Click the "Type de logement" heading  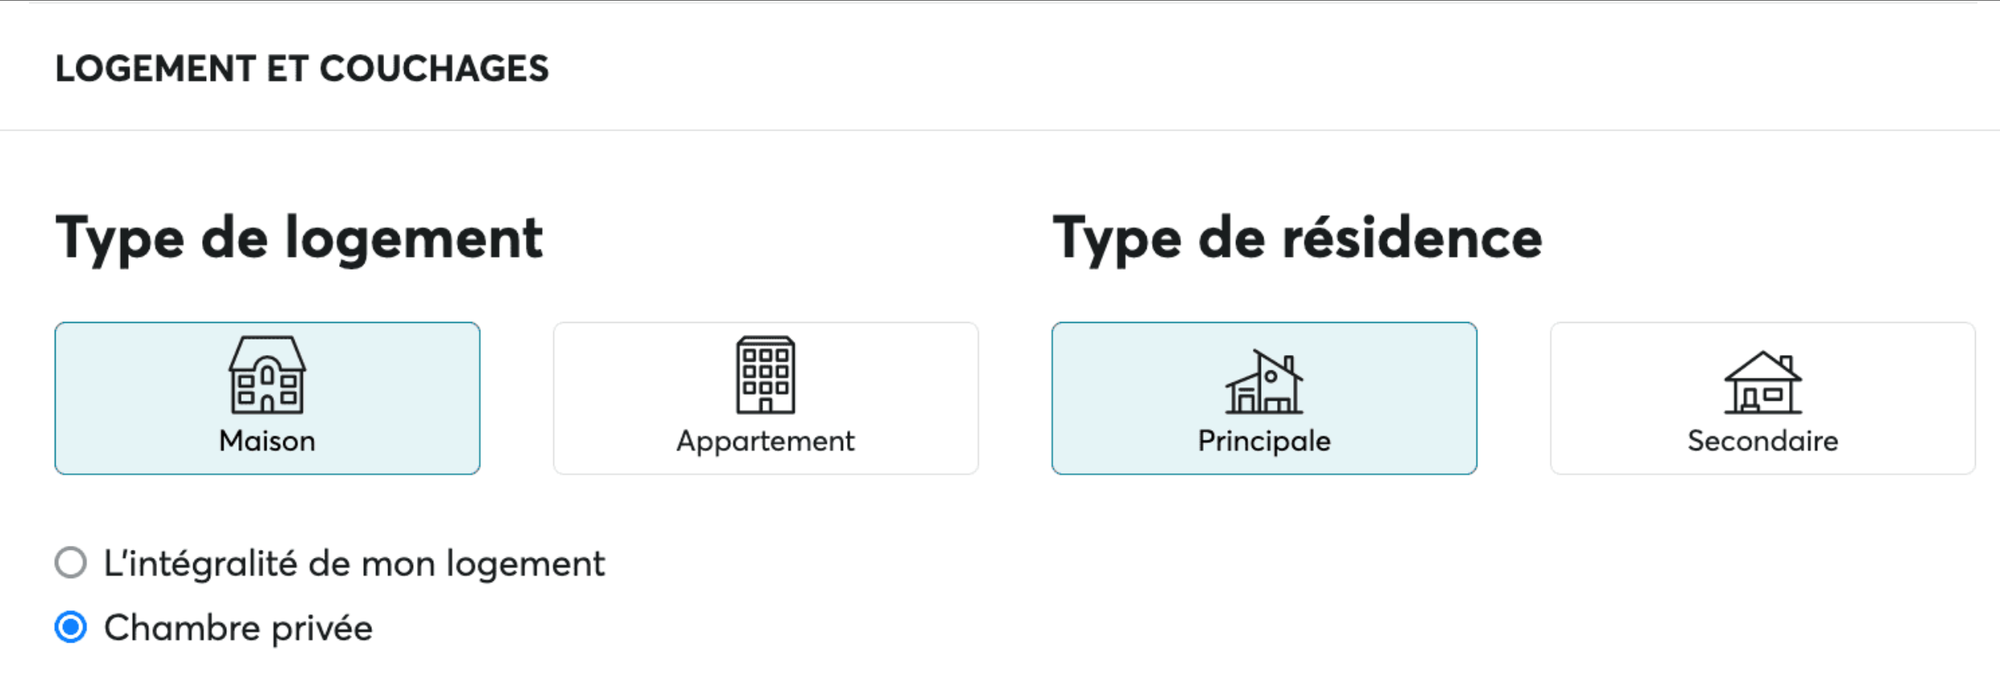pos(299,238)
